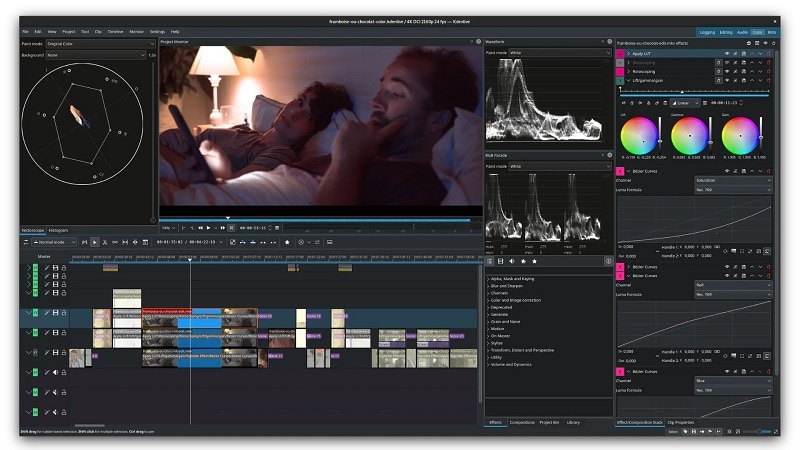Set zone in point in Project Monitor

pyautogui.click(x=184, y=228)
